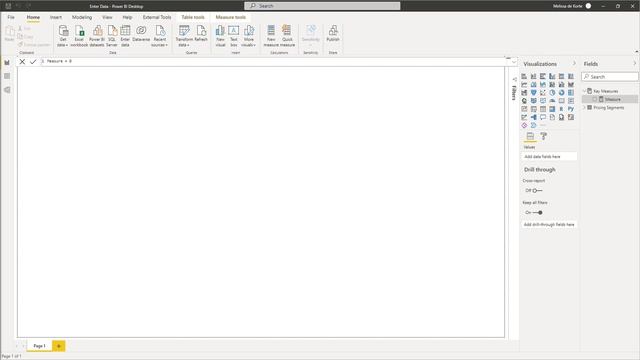Image resolution: width=640 pixels, height=360 pixels.
Task: Open the Help ribbon tab
Action: [127, 17]
